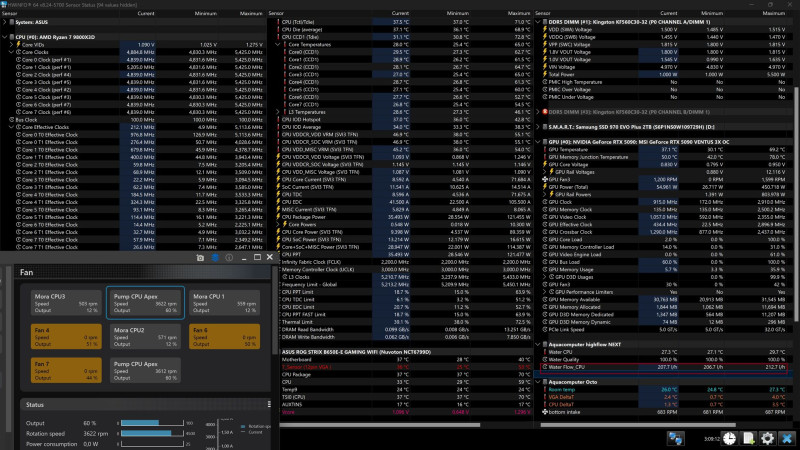800x450 pixels.
Task: Click the icon beside Water Quality
Action: tap(544, 359)
